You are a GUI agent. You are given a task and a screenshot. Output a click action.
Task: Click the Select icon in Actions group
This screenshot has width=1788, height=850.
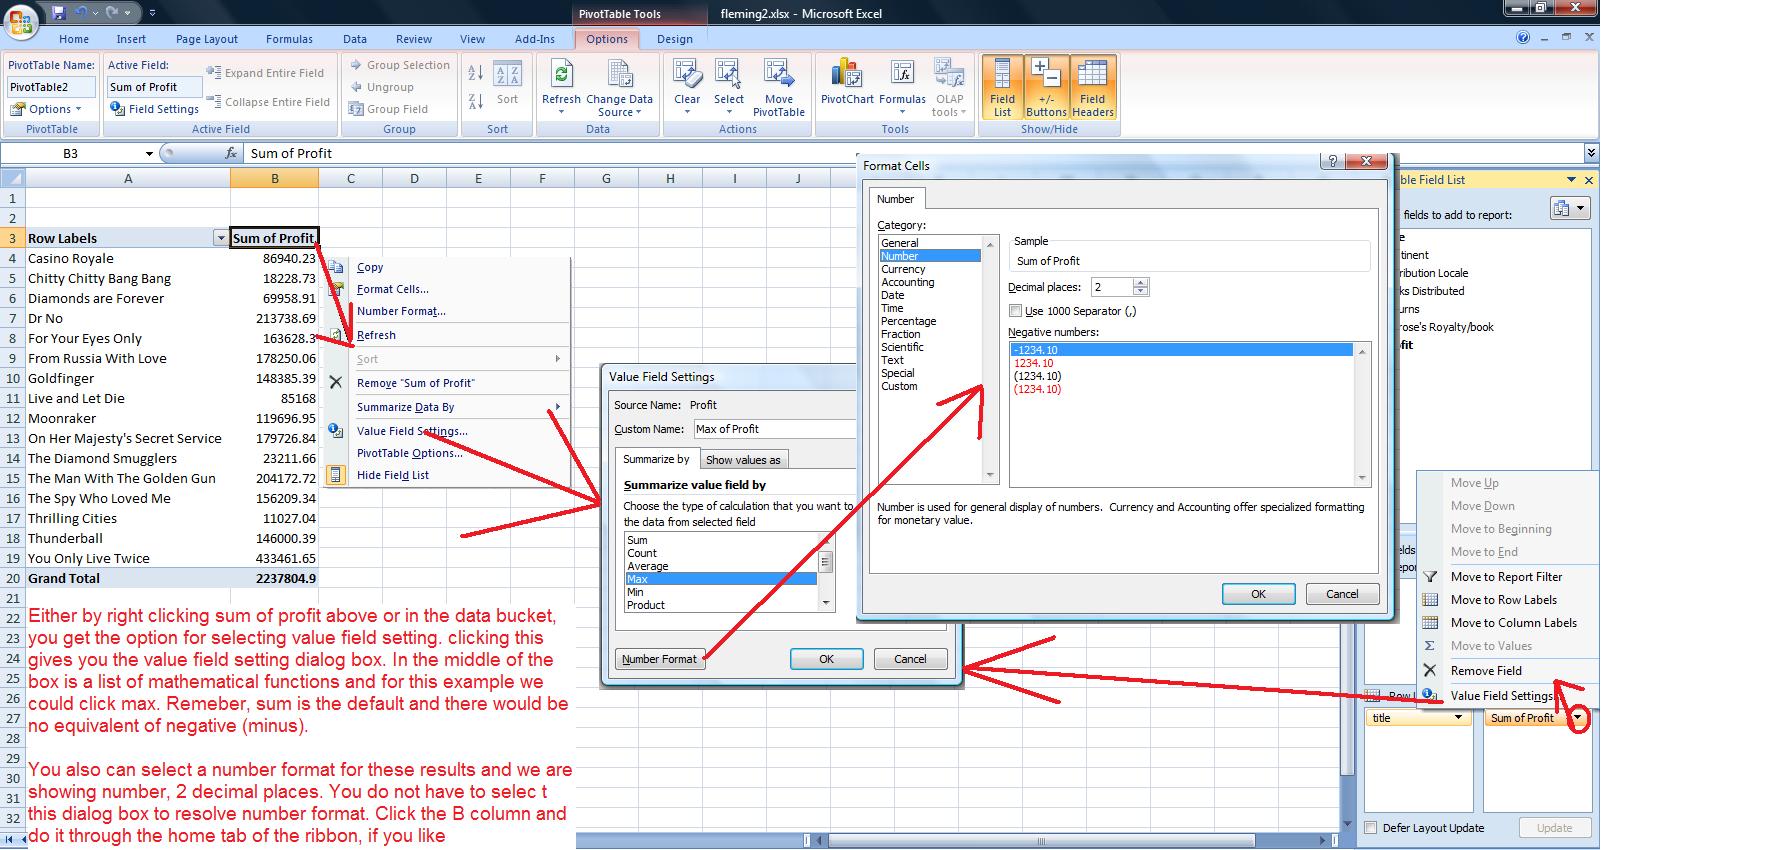pos(728,75)
